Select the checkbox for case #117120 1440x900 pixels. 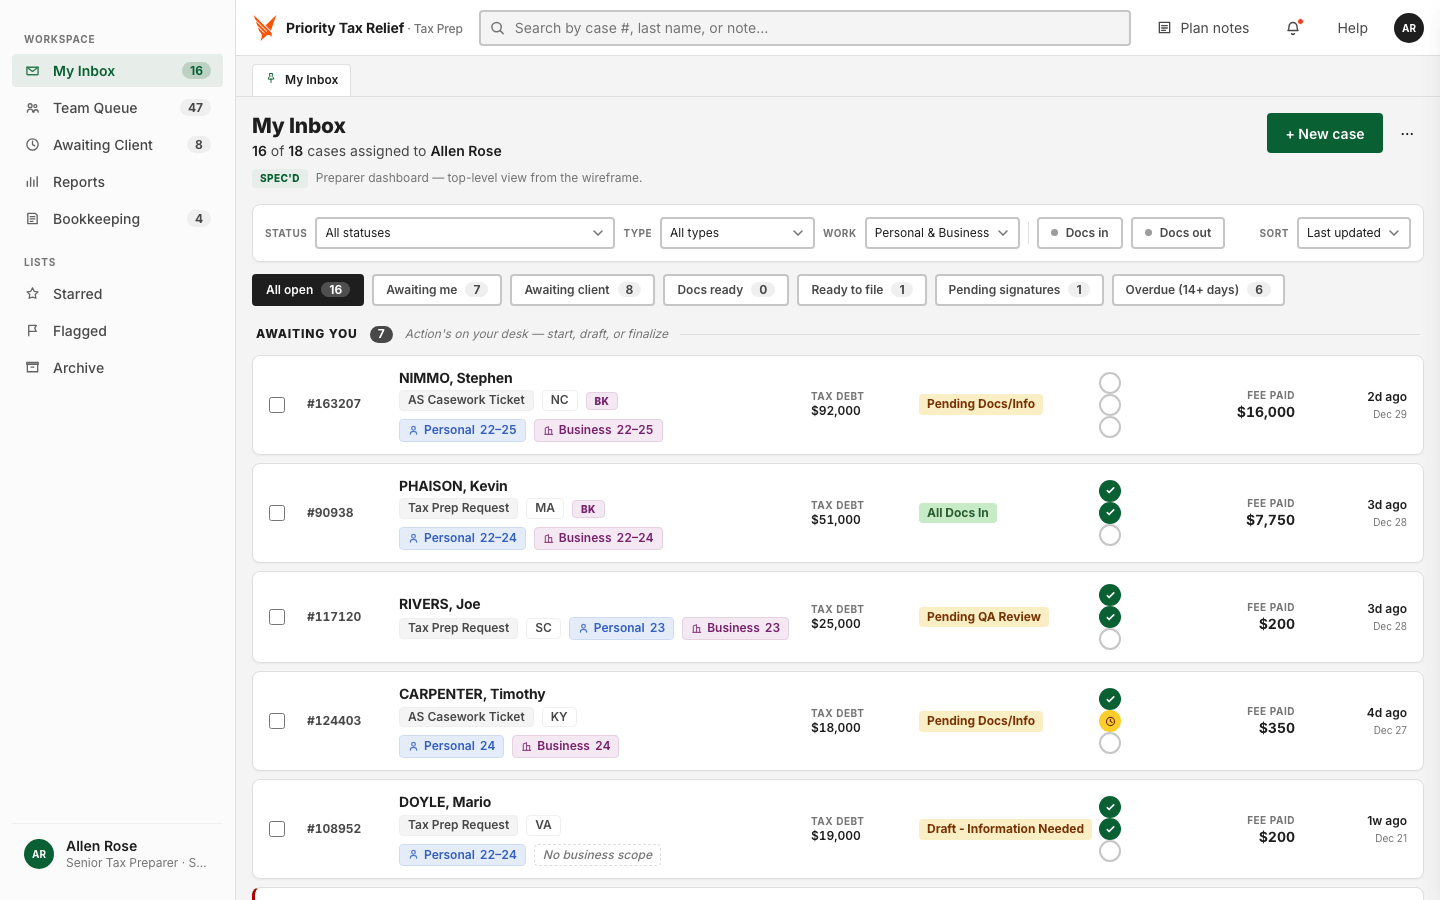pos(277,617)
